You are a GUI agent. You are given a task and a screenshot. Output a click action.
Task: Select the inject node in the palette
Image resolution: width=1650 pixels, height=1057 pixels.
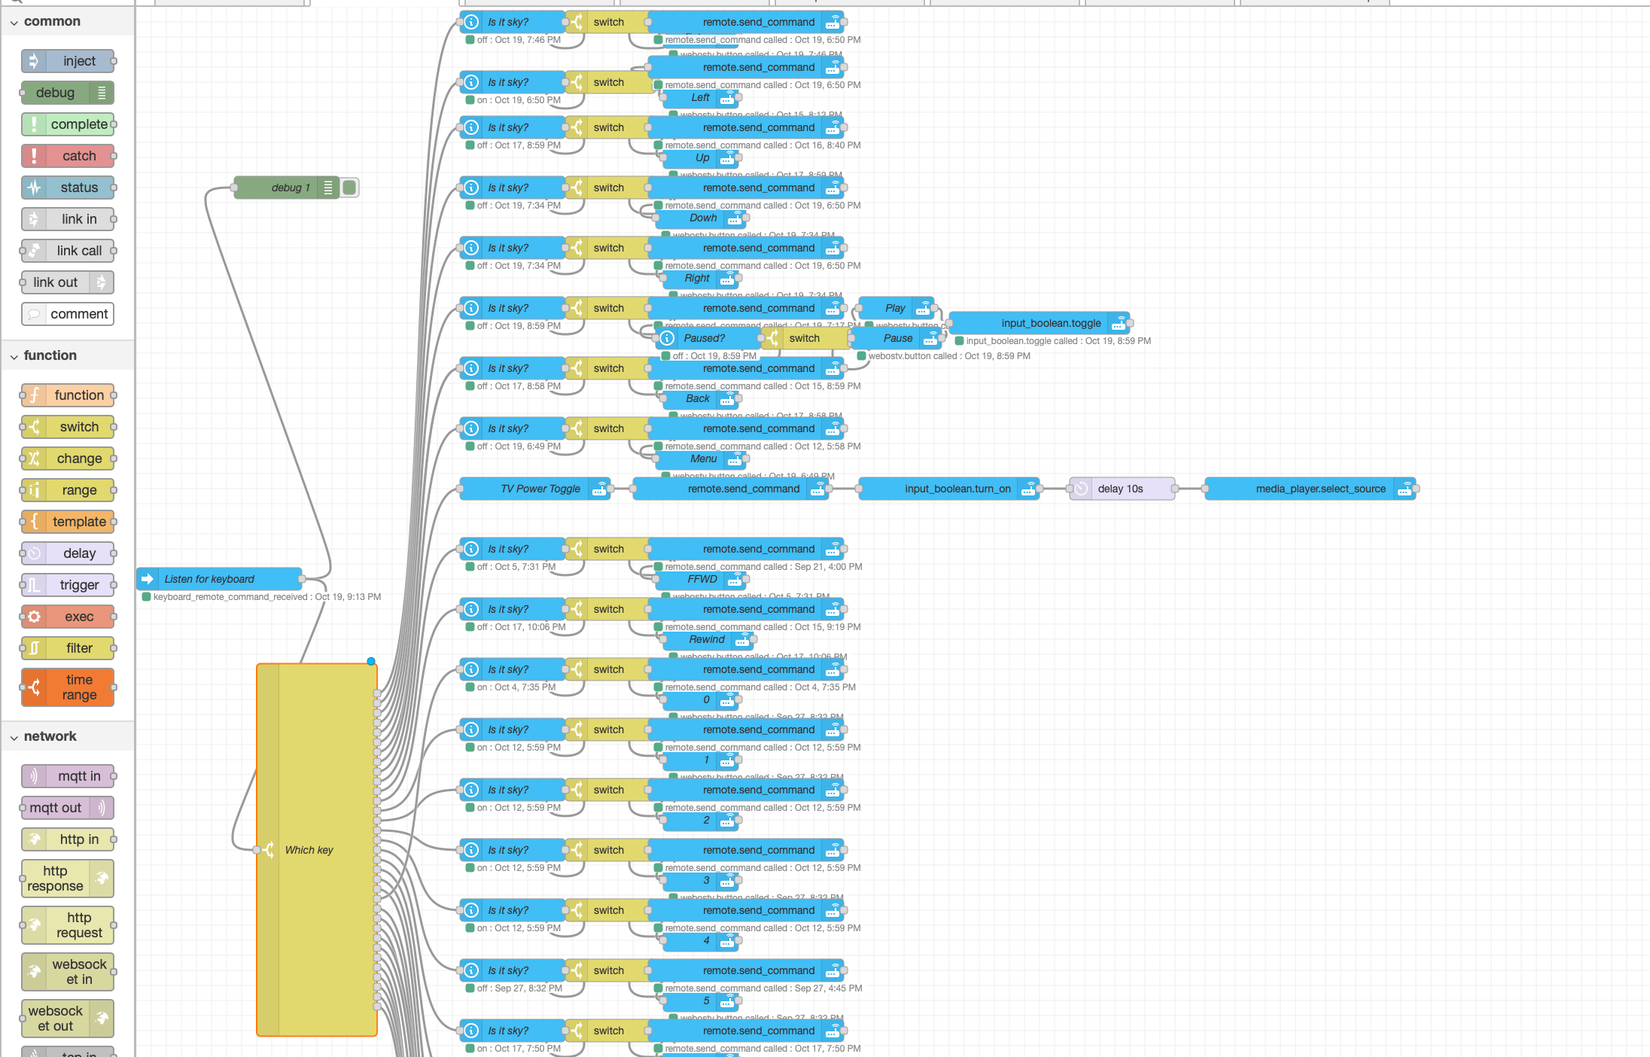[67, 61]
